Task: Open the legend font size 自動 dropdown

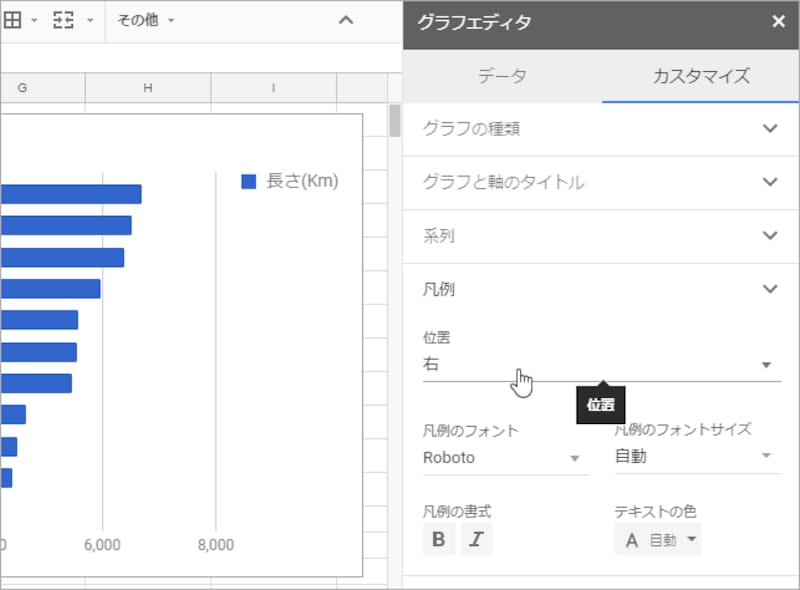Action: pos(695,457)
